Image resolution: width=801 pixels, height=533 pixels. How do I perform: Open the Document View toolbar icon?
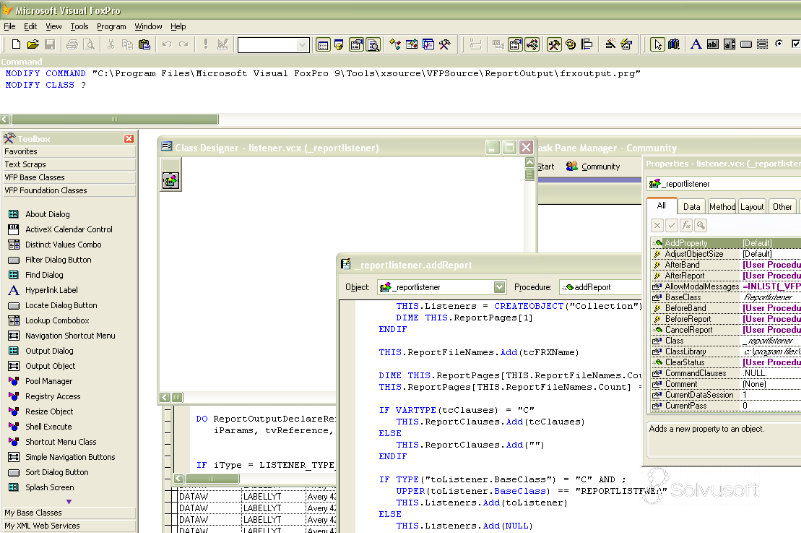pyautogui.click(x=373, y=44)
